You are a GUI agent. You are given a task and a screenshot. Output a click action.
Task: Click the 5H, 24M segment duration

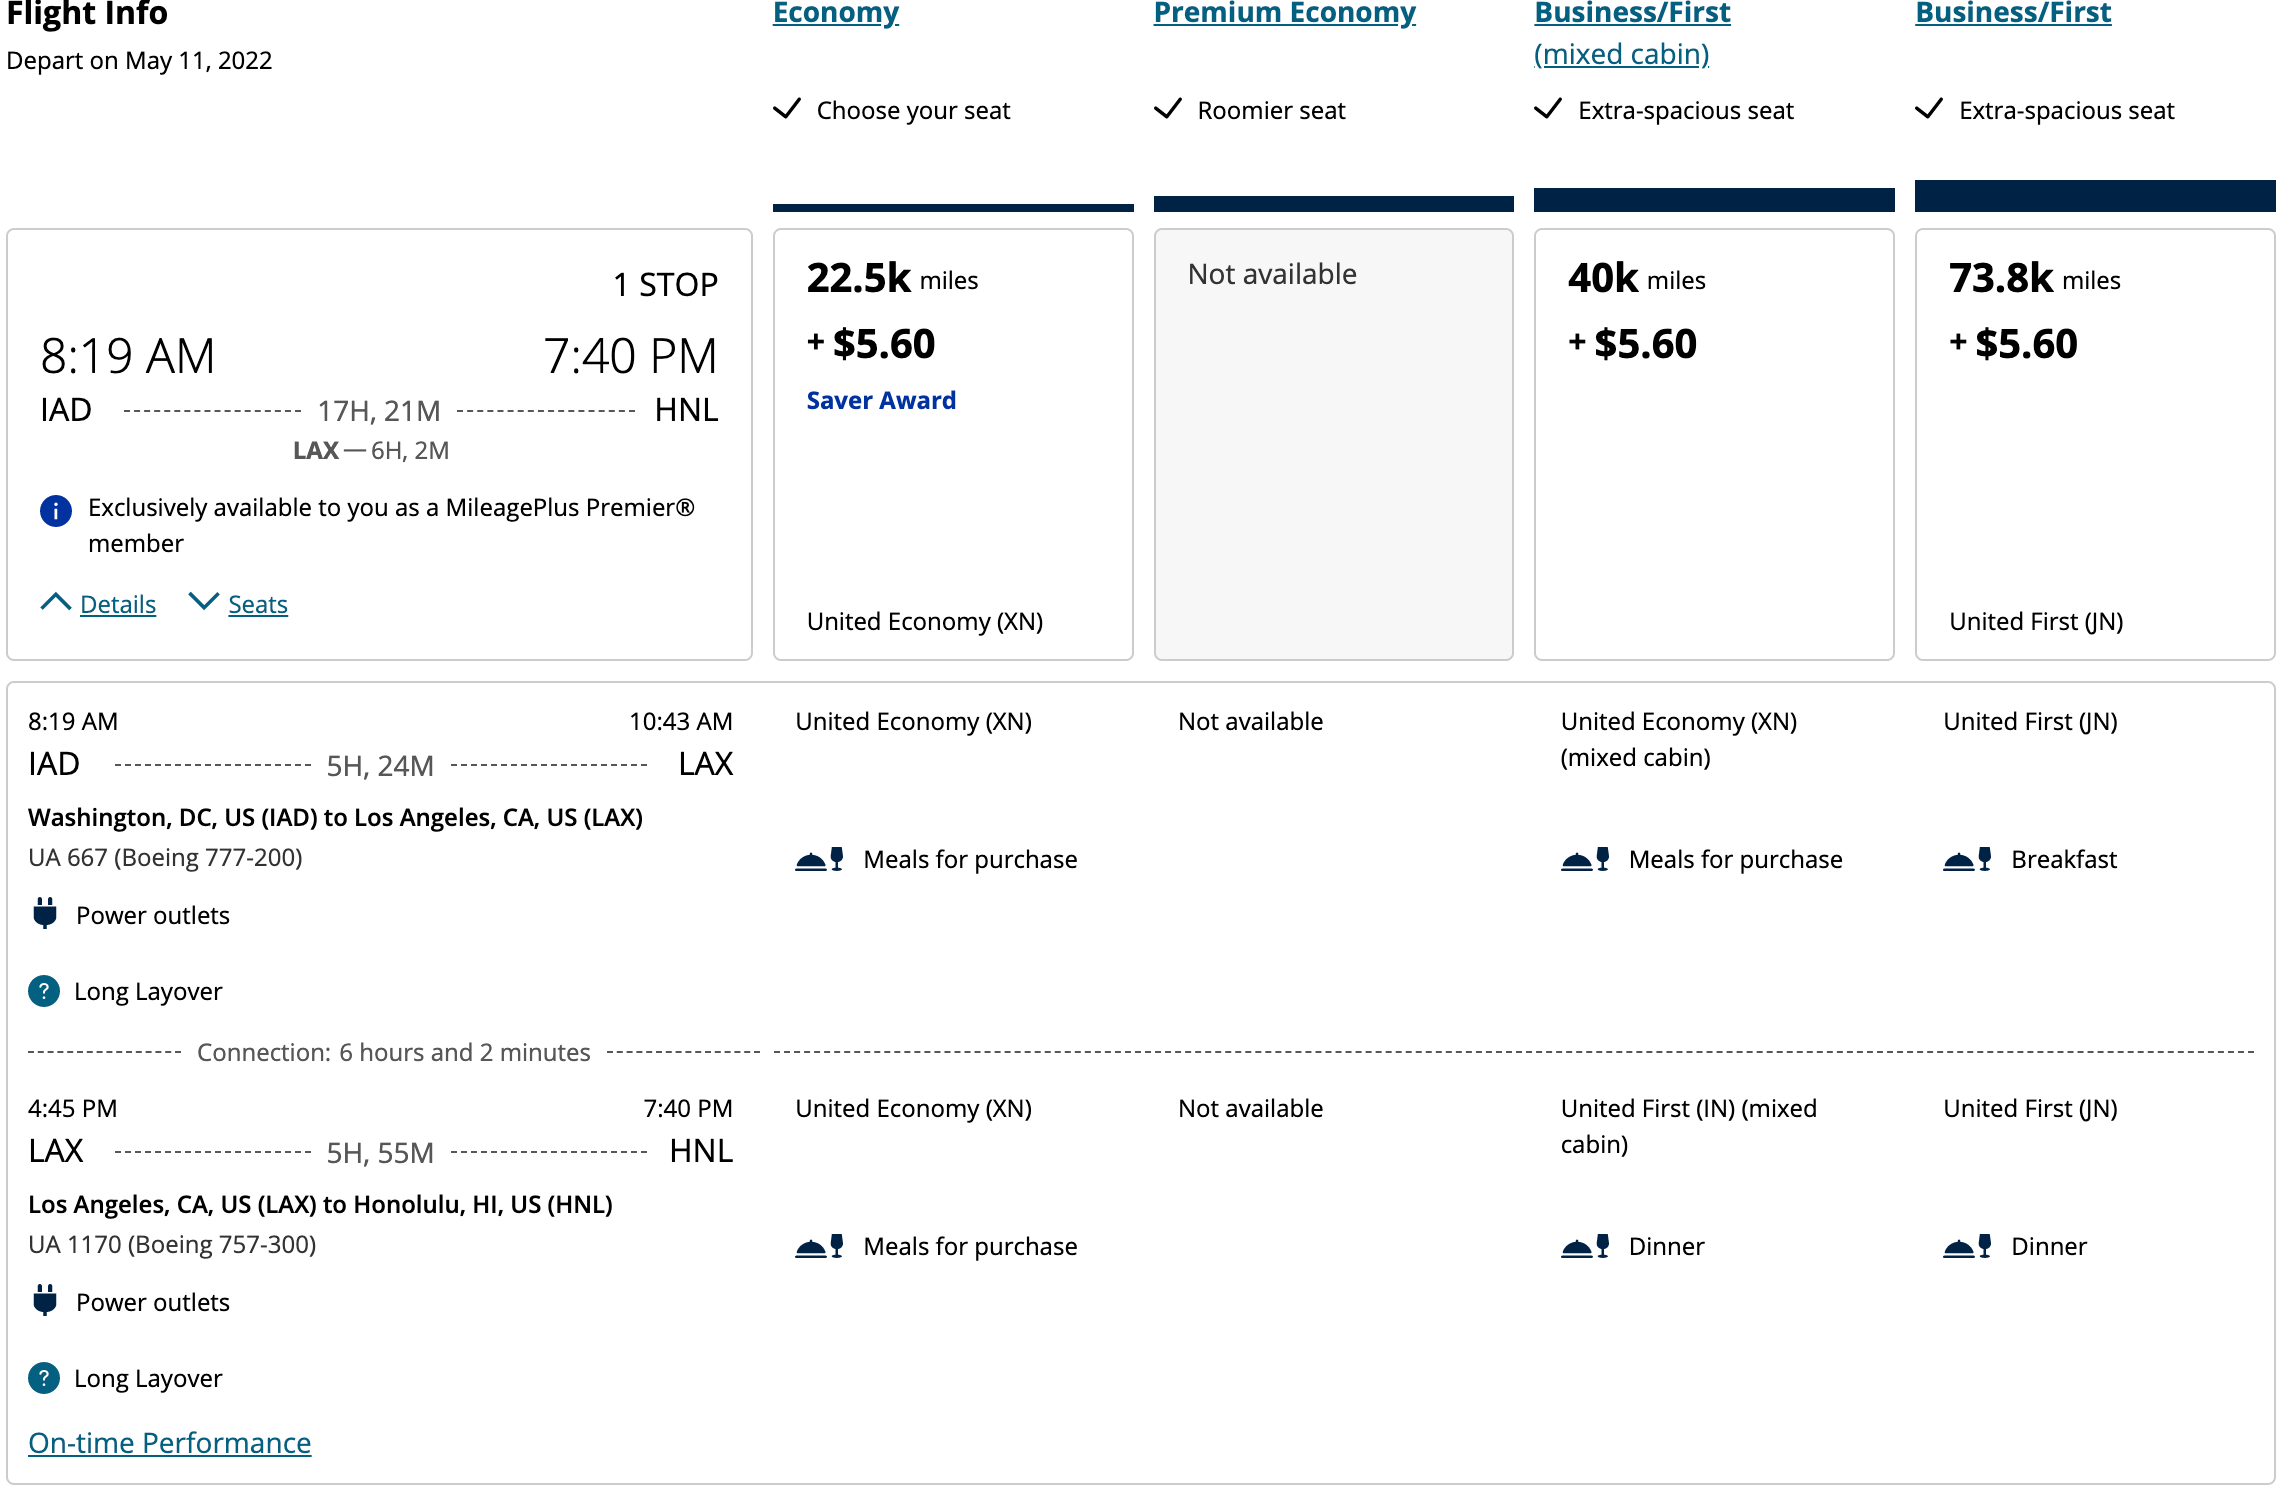tap(380, 766)
